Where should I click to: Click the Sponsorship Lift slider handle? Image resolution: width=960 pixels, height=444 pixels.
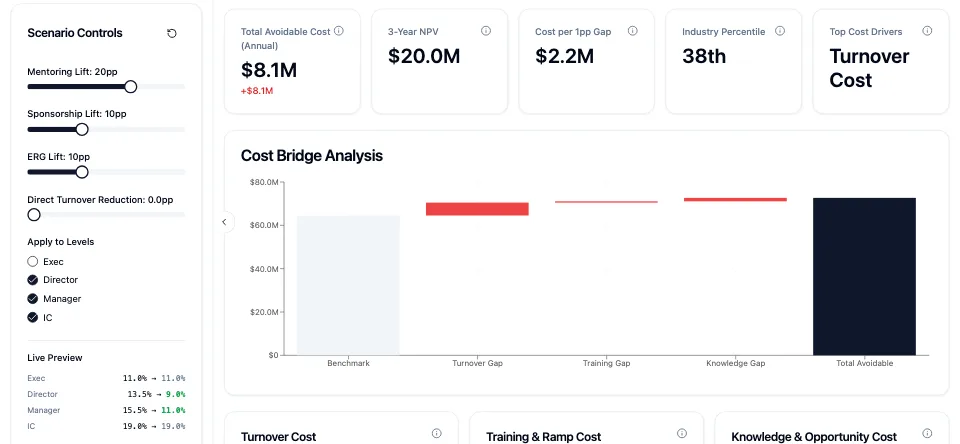coord(82,129)
